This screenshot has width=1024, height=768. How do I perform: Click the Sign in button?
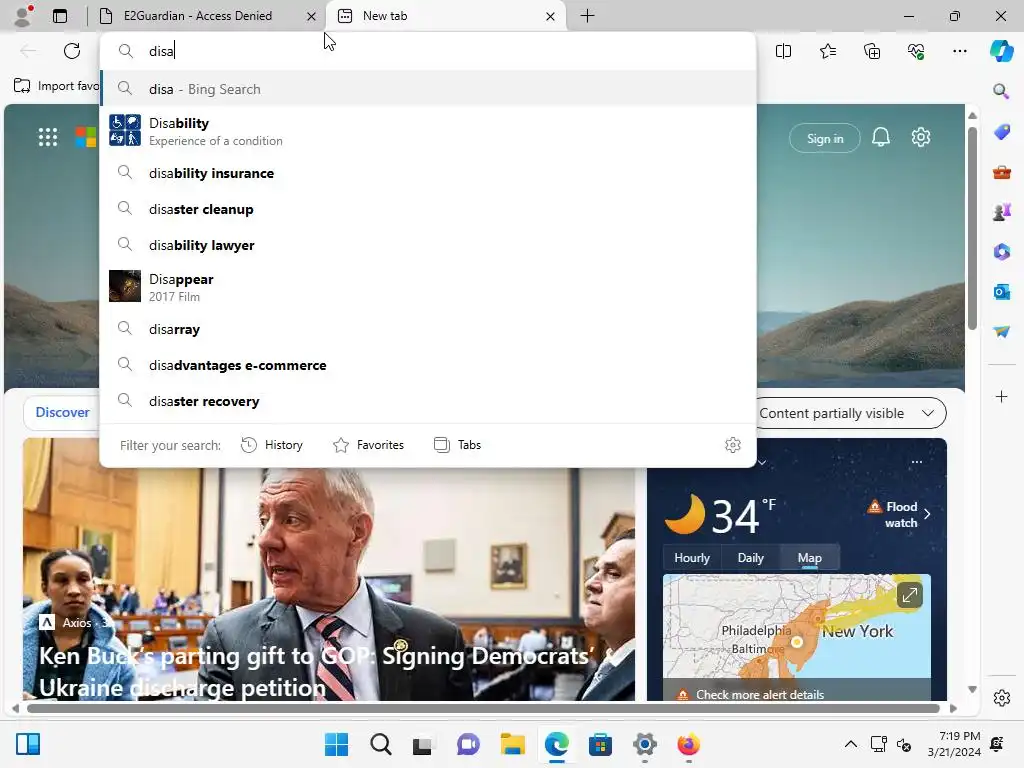click(x=825, y=138)
